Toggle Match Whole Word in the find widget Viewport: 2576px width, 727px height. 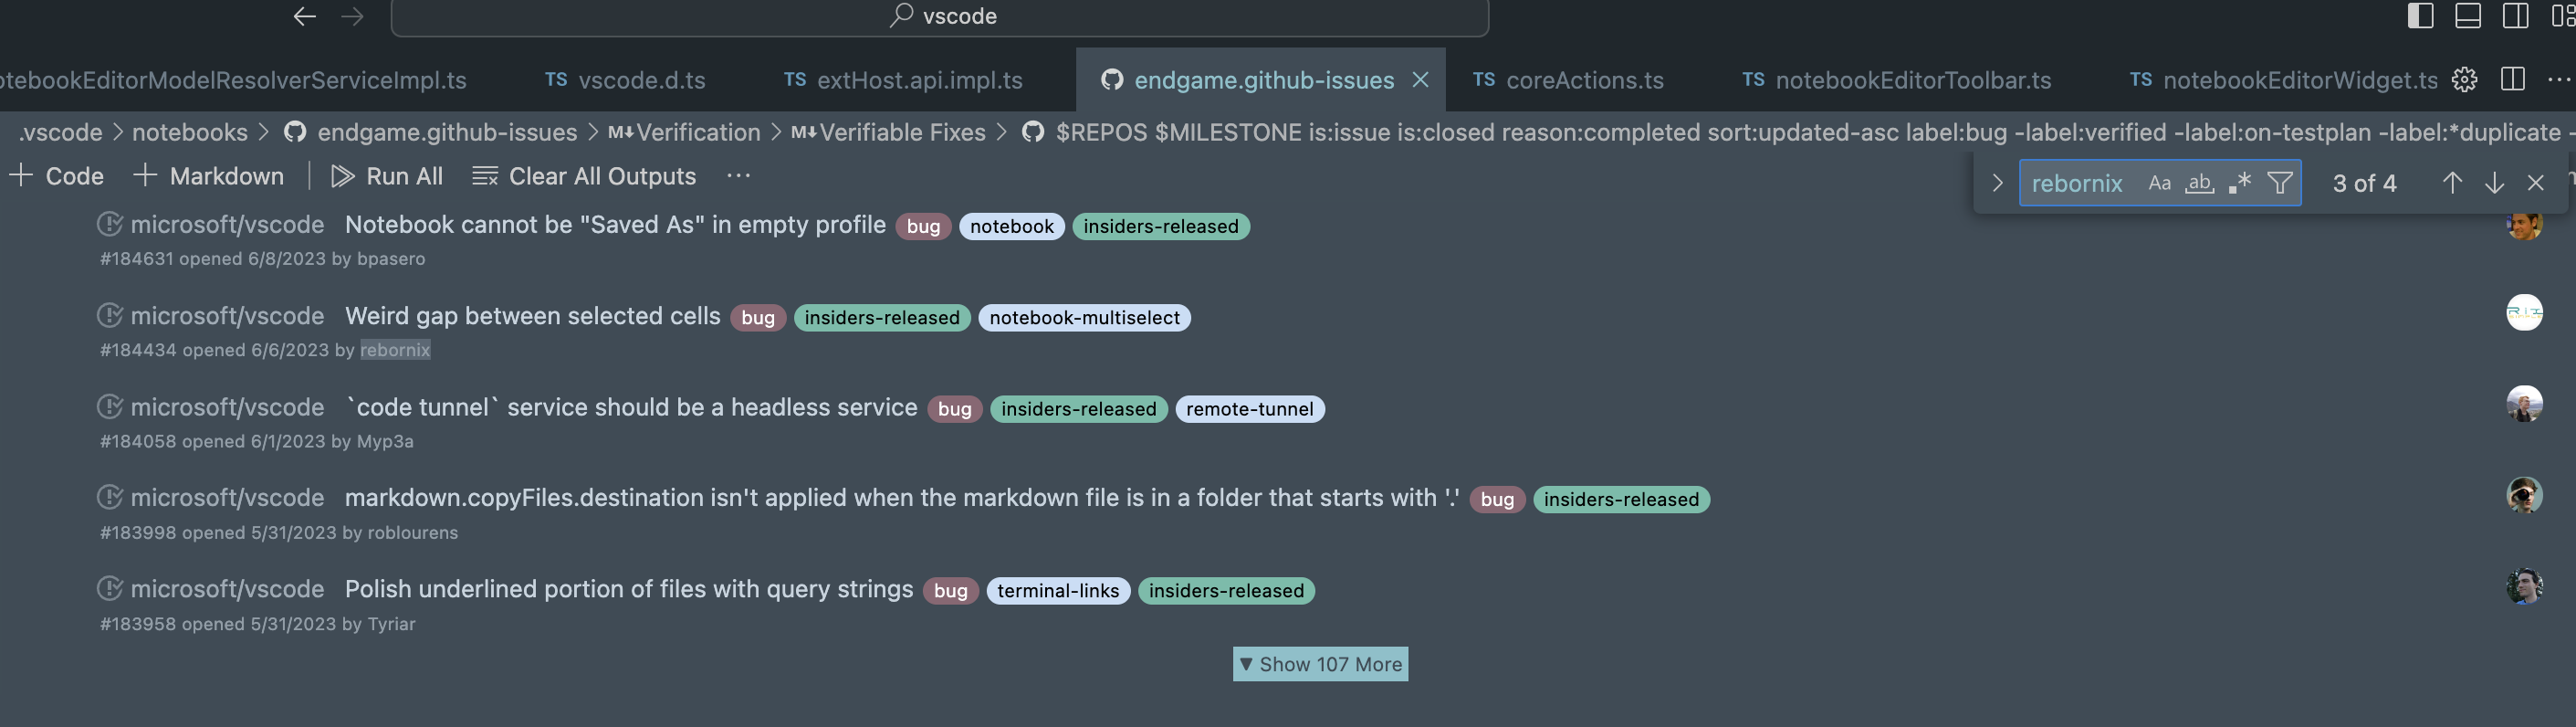click(x=2199, y=183)
